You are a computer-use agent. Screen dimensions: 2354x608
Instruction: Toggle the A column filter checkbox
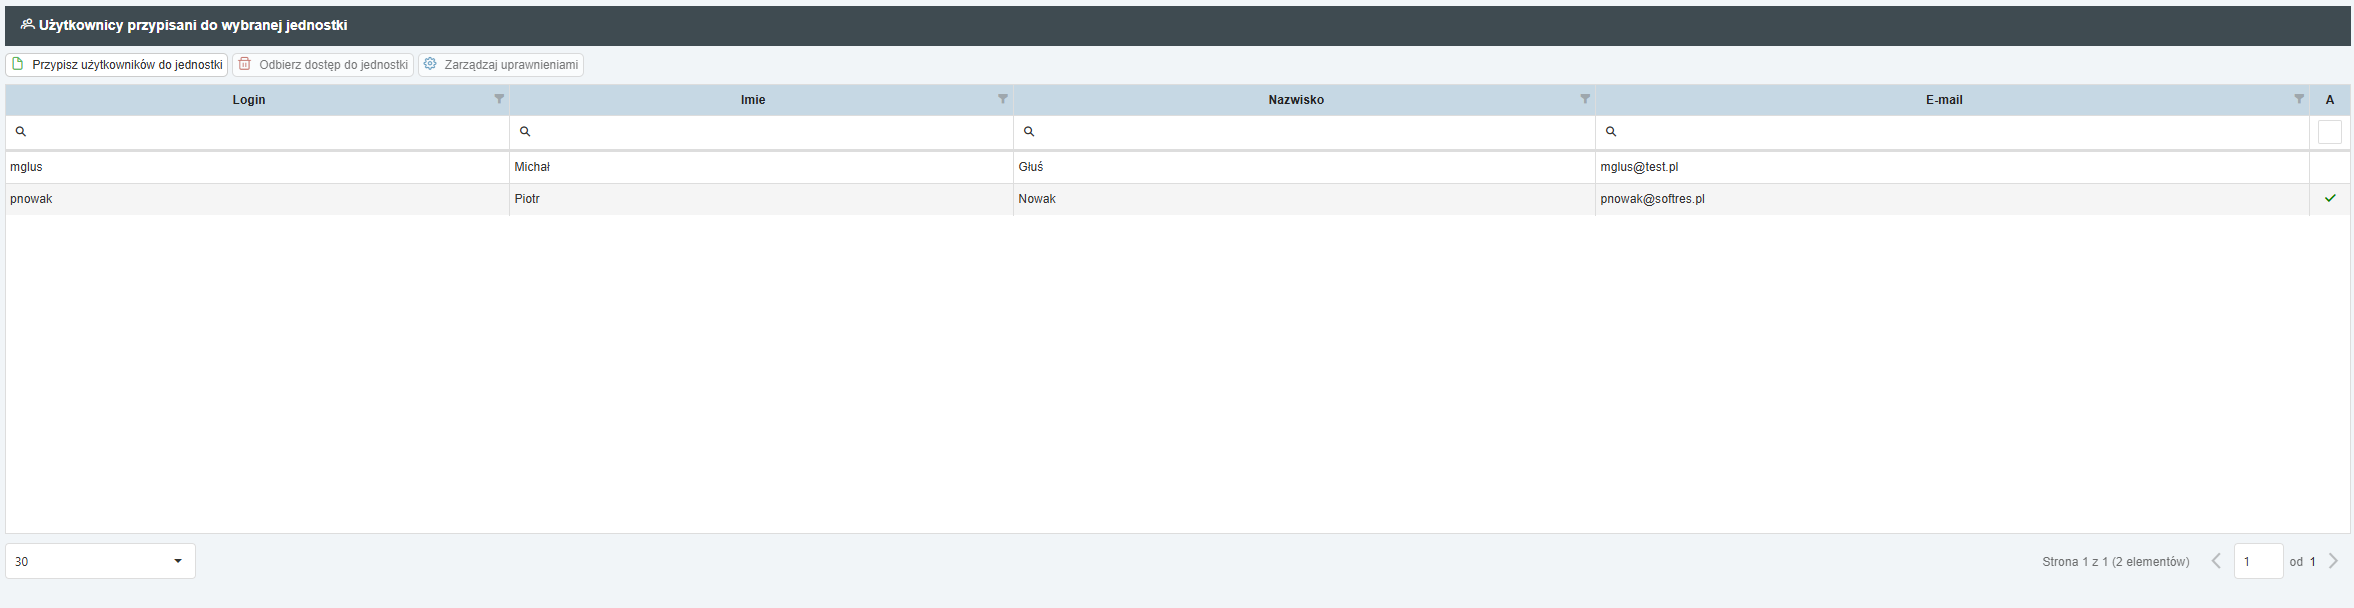2329,132
